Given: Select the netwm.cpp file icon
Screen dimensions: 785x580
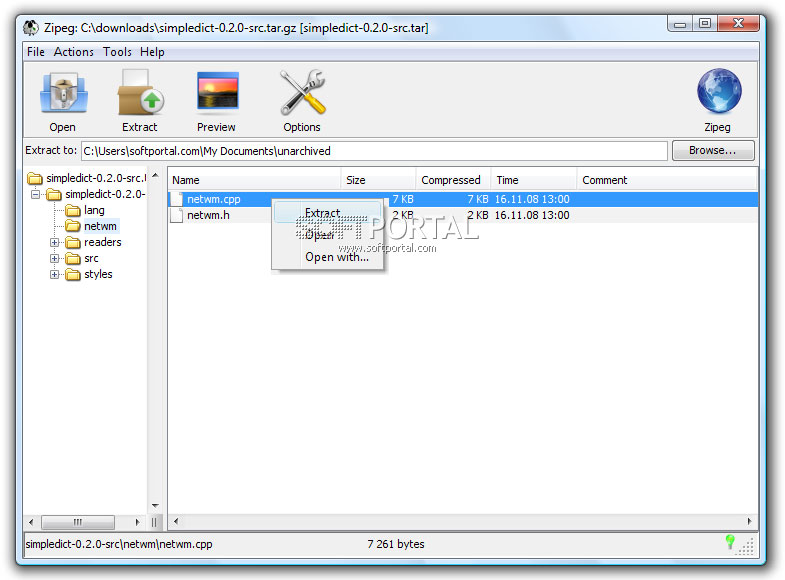Looking at the screenshot, I should coord(176,199).
